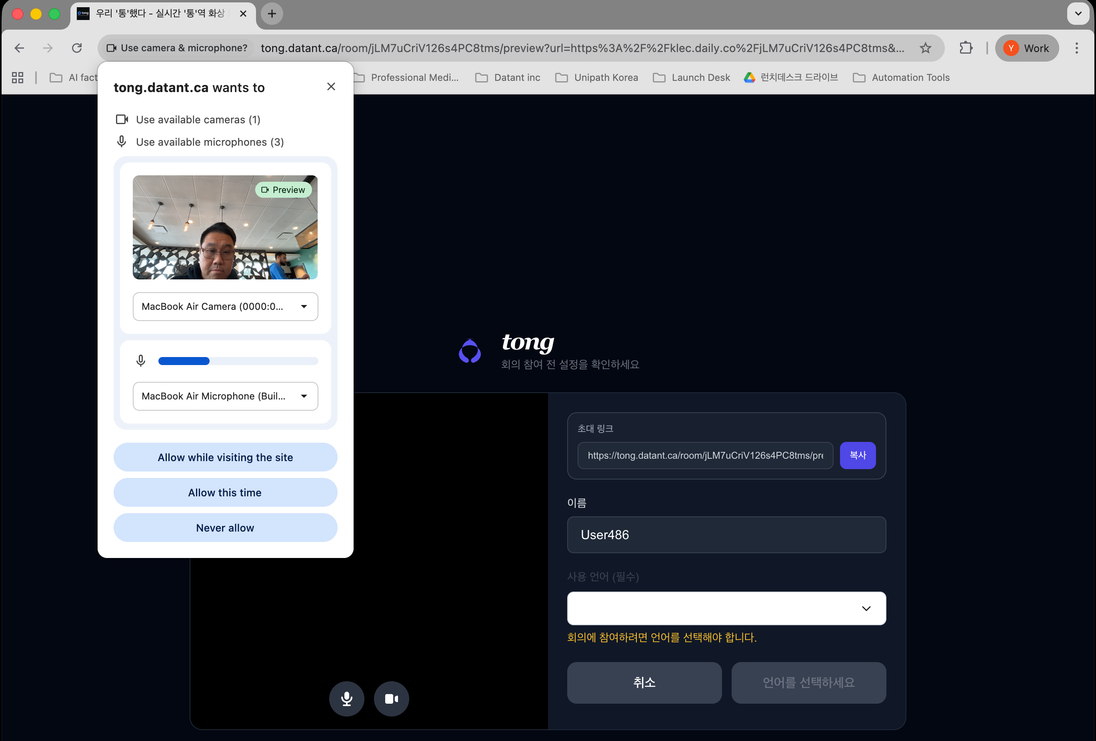Click the invite link URL field
This screenshot has height=741, width=1096.
[705, 455]
